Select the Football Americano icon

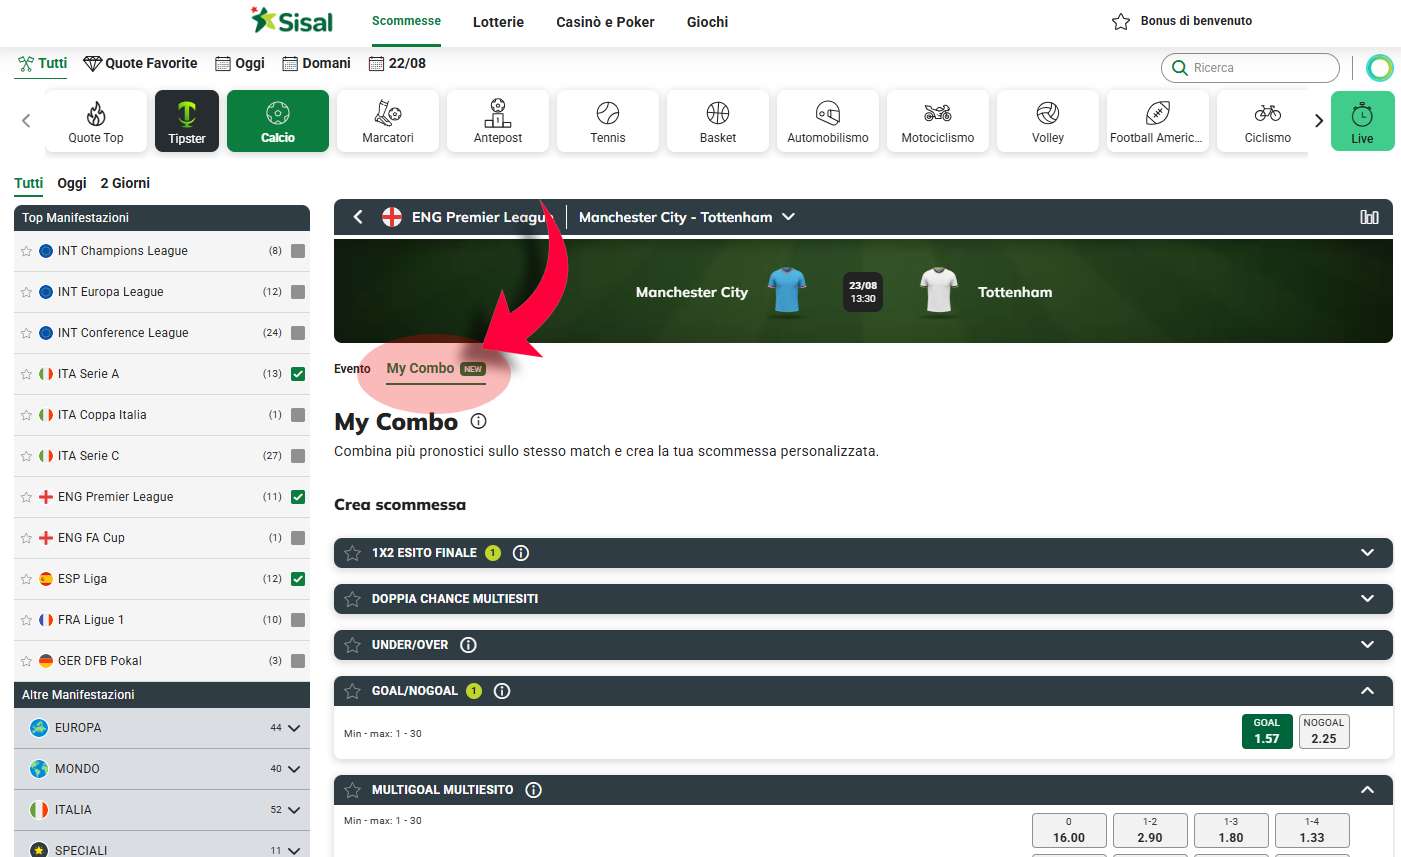point(1158,112)
